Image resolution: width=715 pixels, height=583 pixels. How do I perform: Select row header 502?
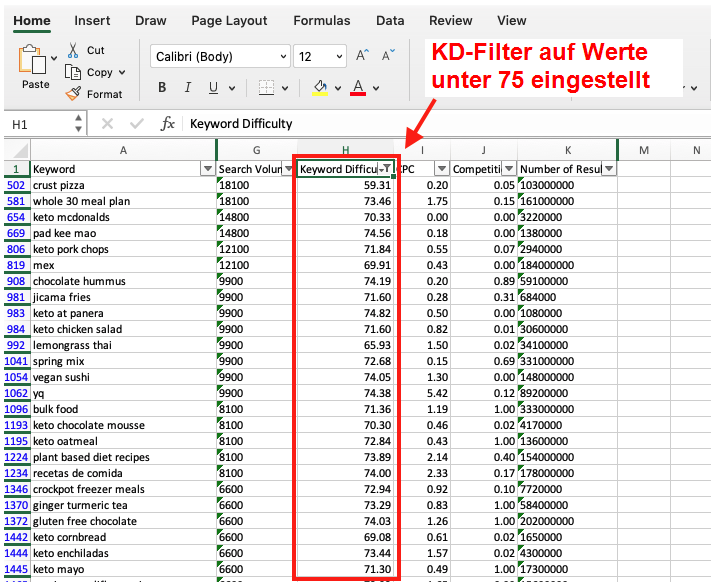[x=16, y=185]
